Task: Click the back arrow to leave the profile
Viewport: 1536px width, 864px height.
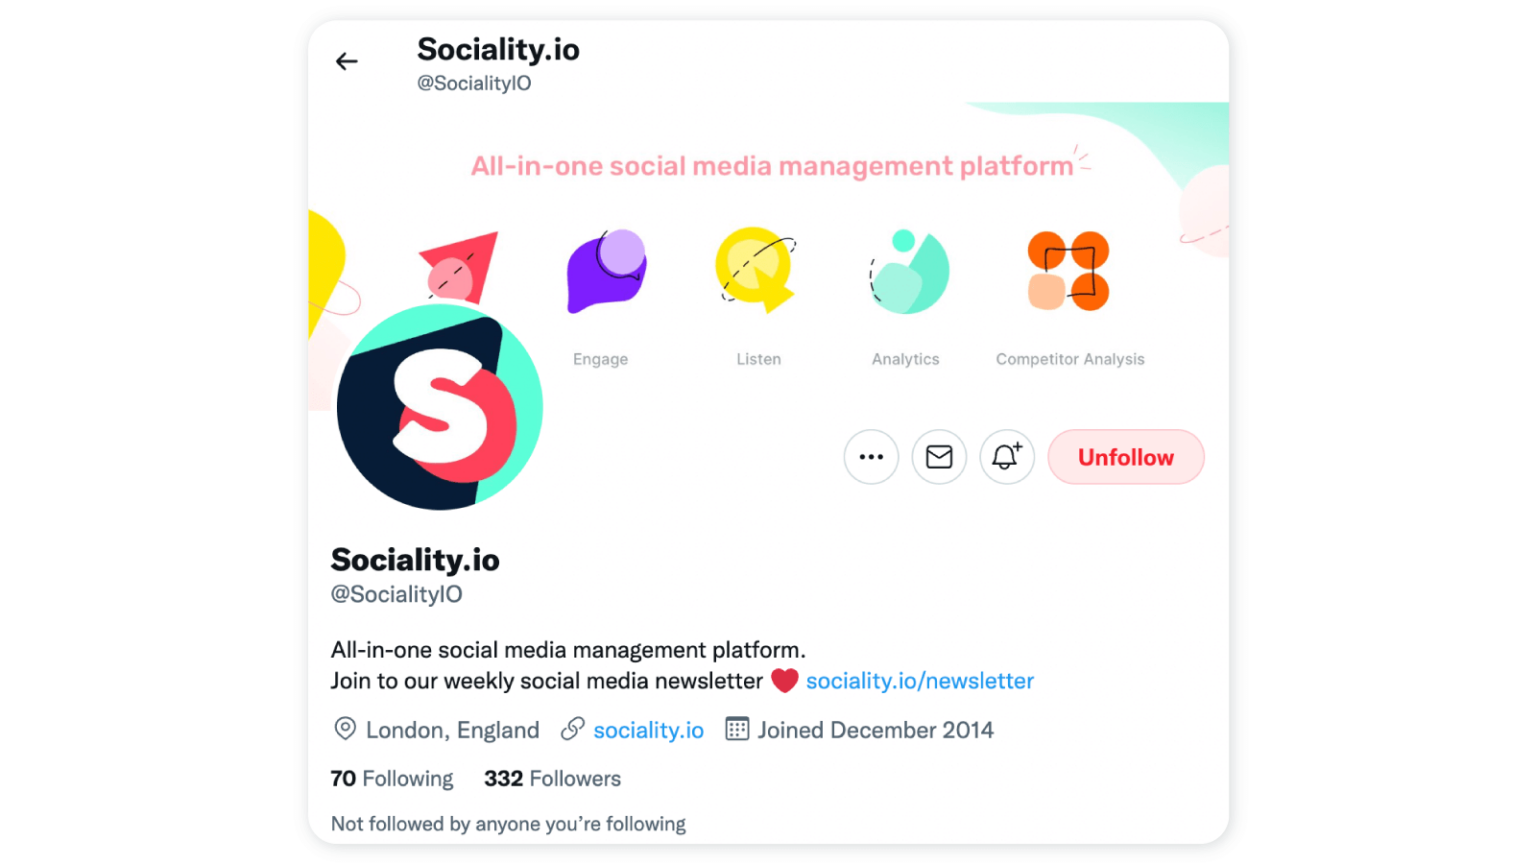Action: [346, 61]
